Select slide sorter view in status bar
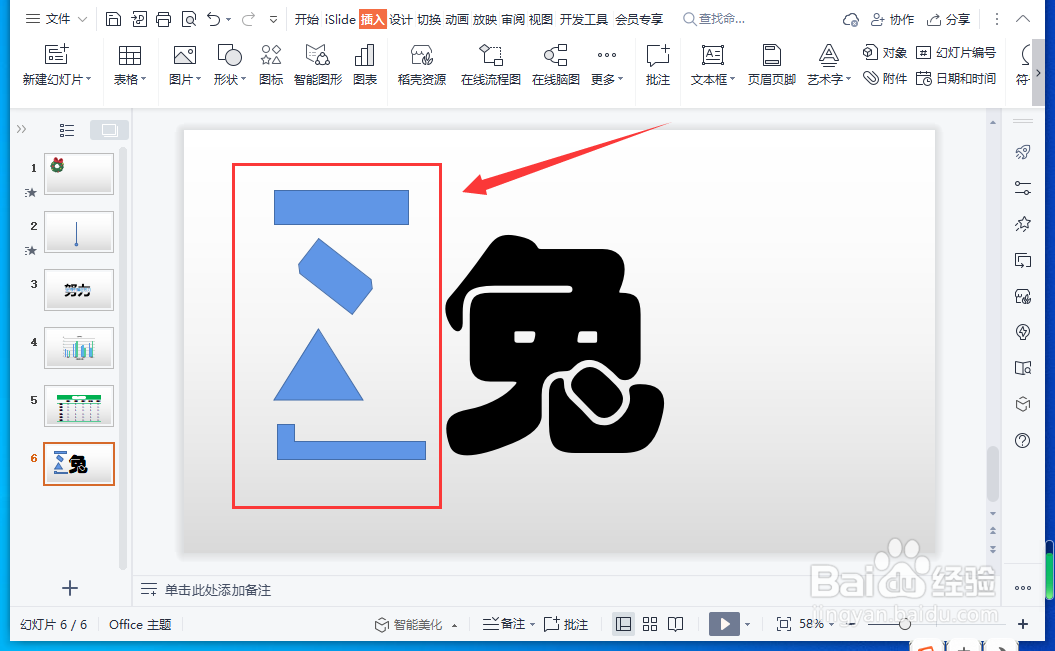Image resolution: width=1055 pixels, height=651 pixels. (650, 624)
